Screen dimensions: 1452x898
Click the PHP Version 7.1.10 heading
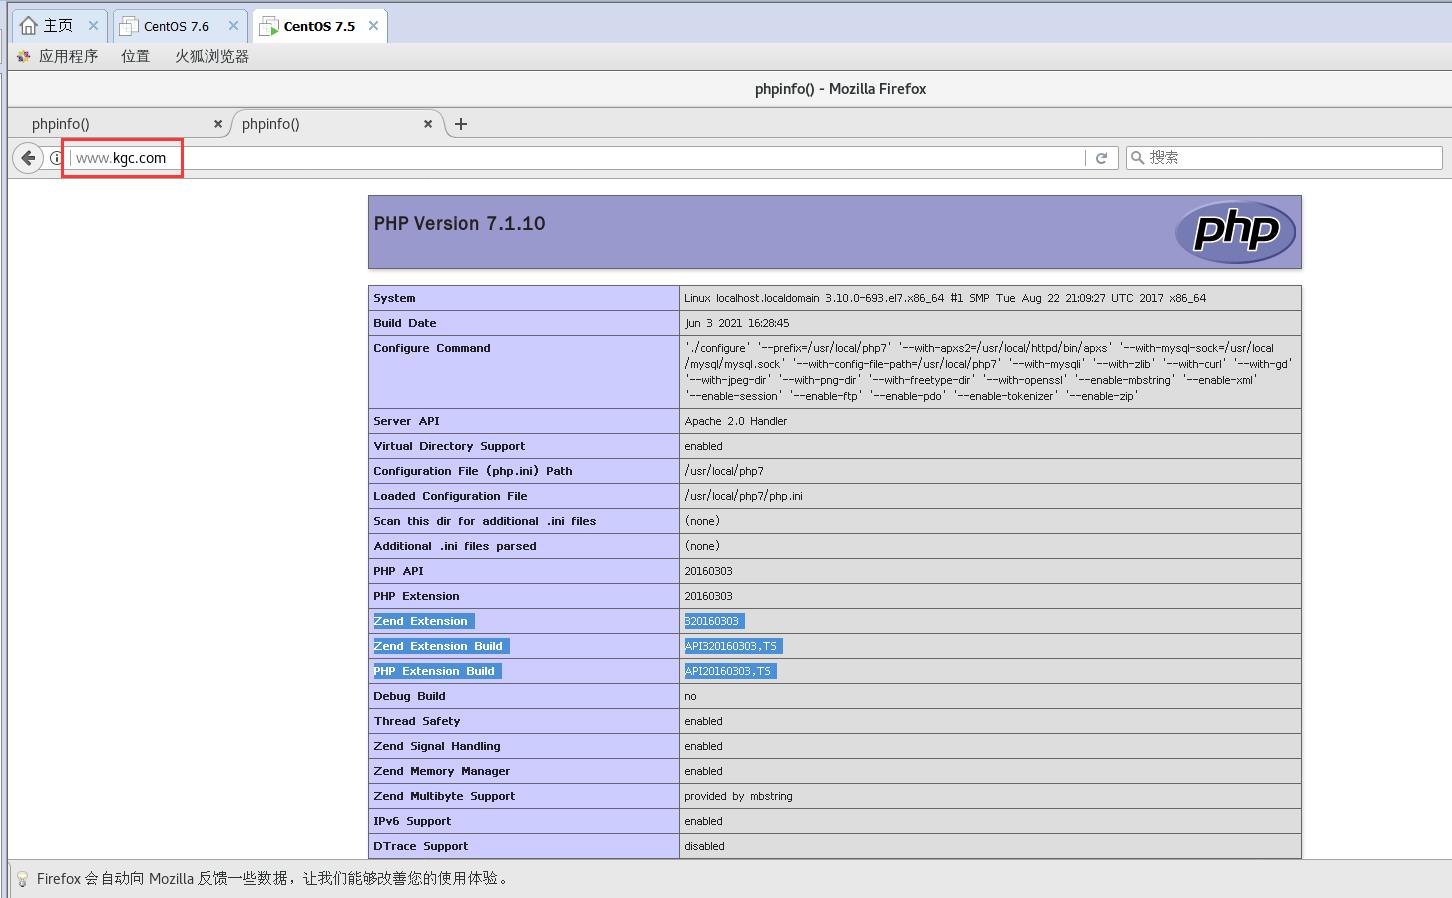click(x=460, y=224)
